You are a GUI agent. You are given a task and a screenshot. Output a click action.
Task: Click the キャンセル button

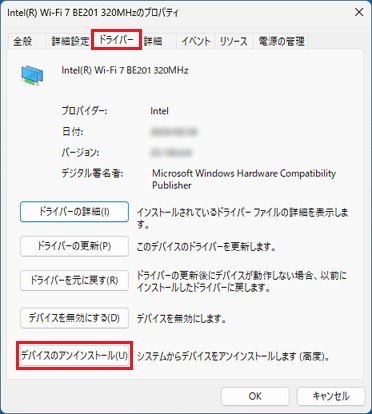pyautogui.click(x=331, y=396)
